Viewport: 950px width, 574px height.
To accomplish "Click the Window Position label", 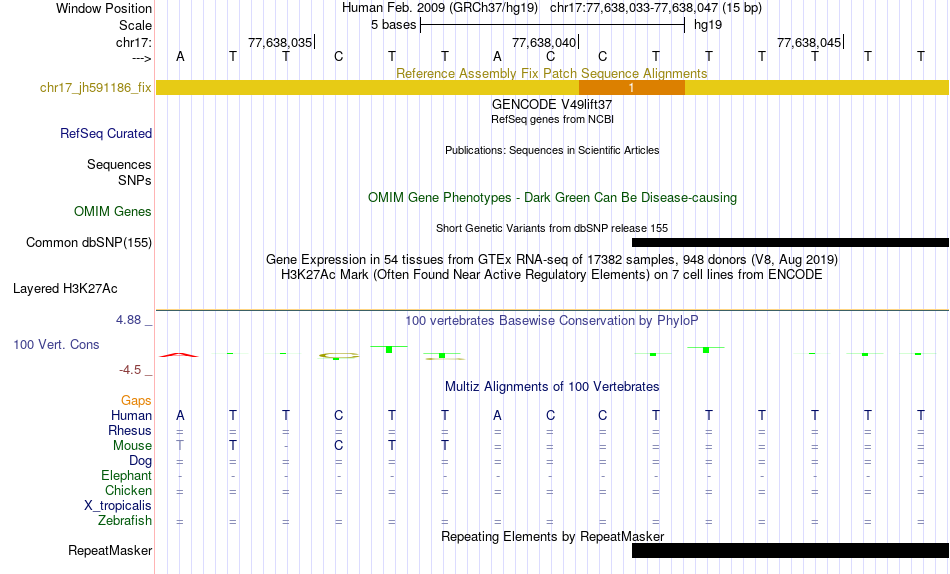I will [104, 8].
